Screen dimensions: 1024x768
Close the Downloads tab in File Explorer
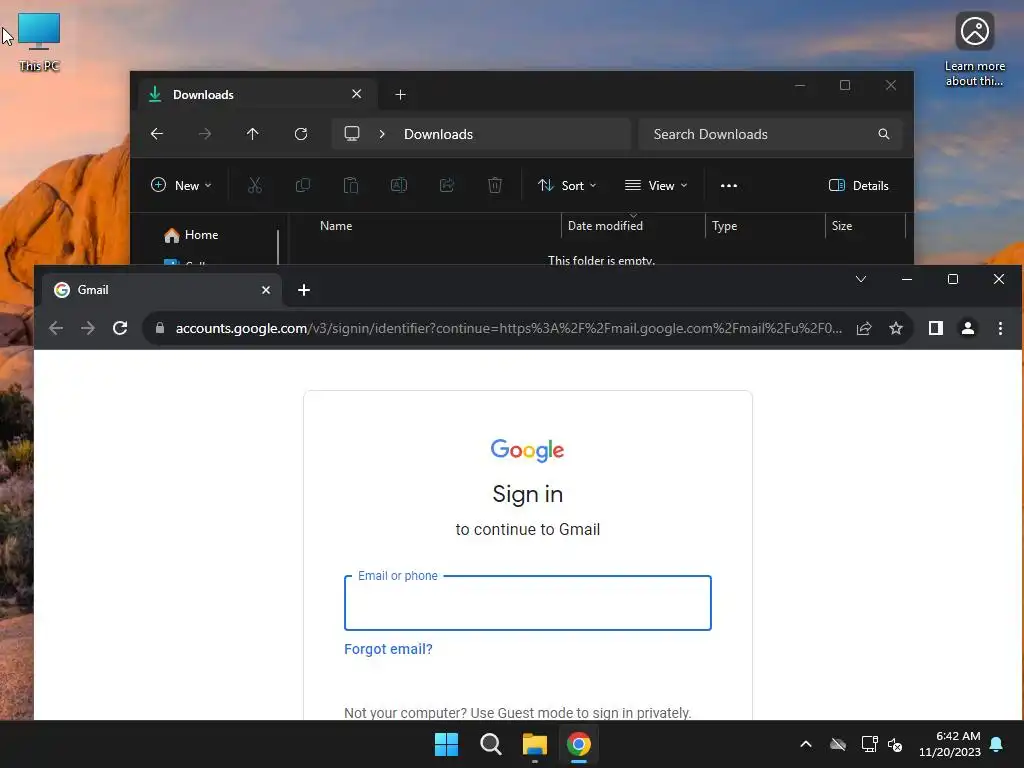pos(357,94)
